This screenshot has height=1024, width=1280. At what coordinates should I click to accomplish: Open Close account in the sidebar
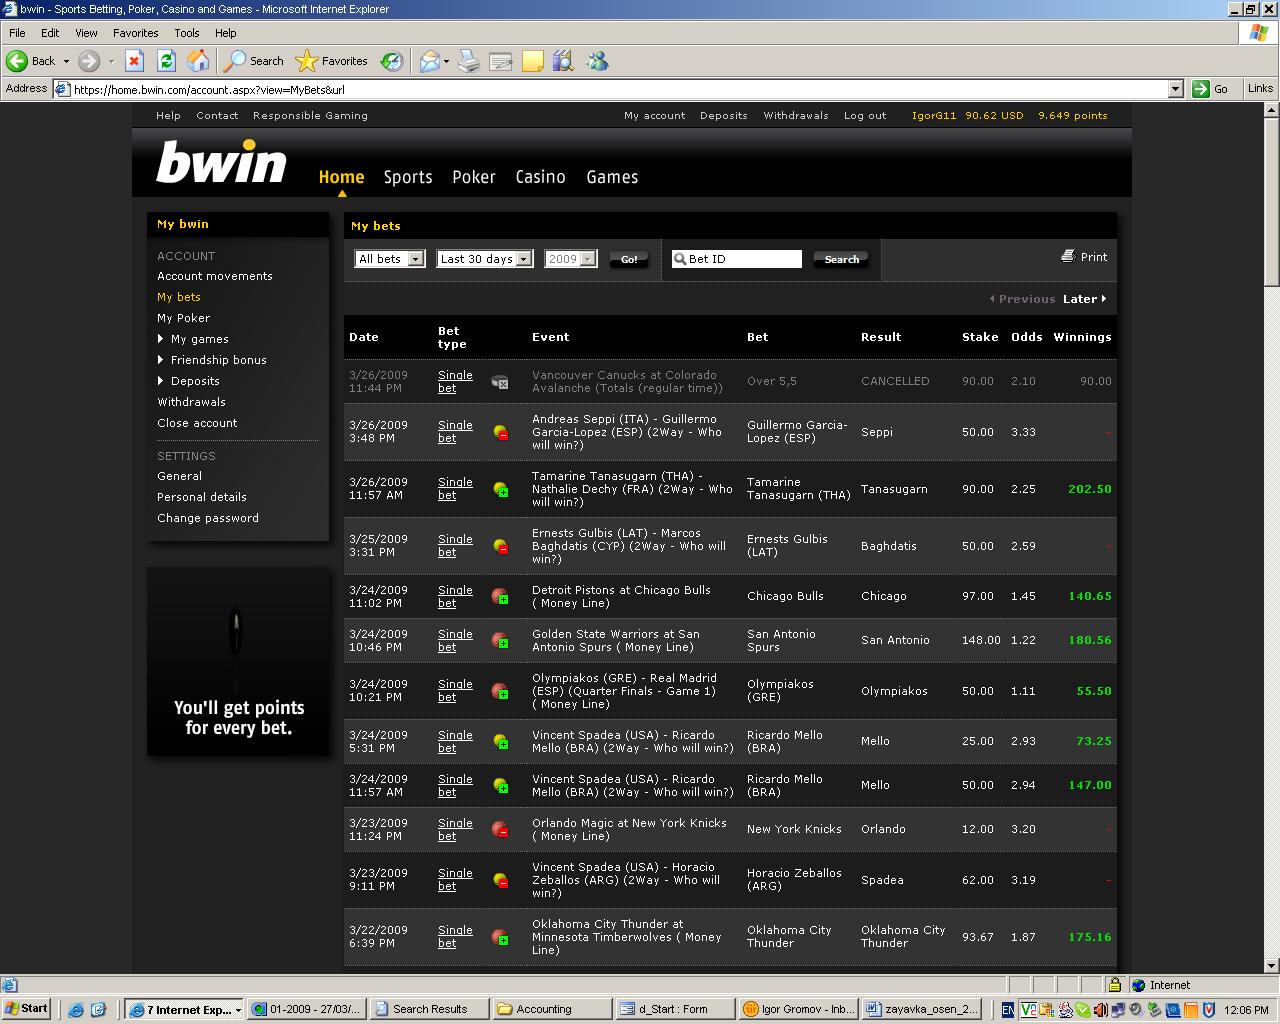click(x=197, y=423)
